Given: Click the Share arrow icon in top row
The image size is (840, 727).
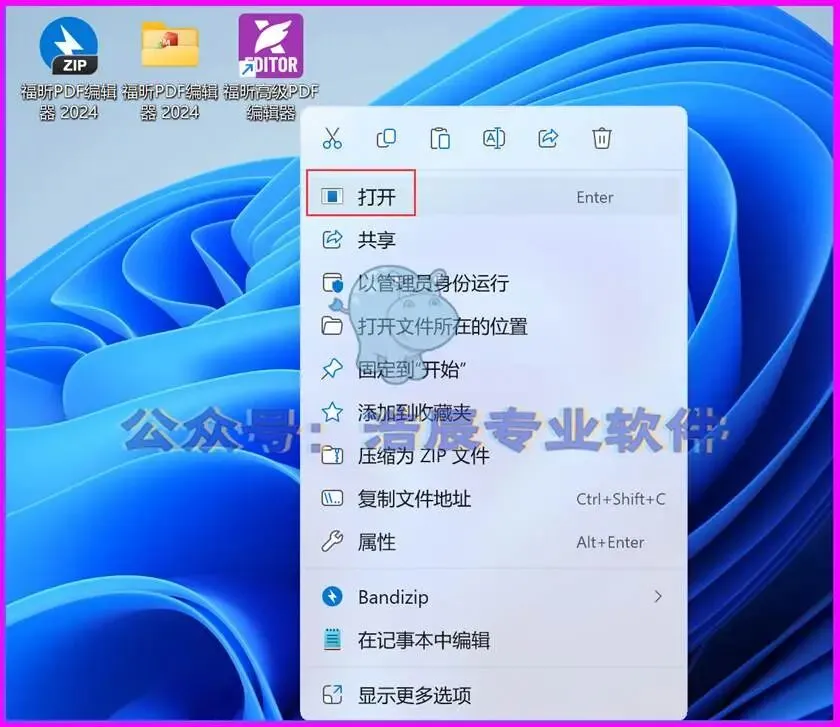Looking at the screenshot, I should 548,138.
